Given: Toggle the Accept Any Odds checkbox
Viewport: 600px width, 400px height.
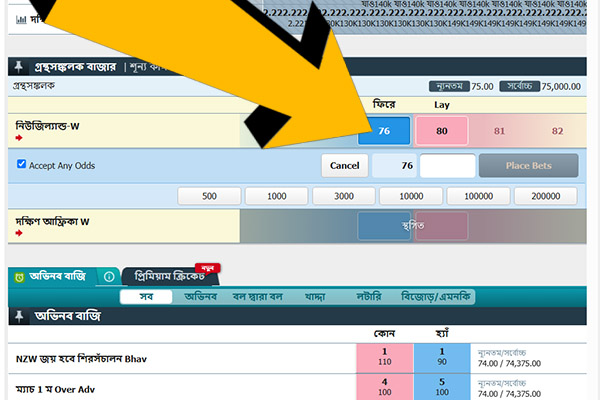Looking at the screenshot, I should (x=22, y=164).
